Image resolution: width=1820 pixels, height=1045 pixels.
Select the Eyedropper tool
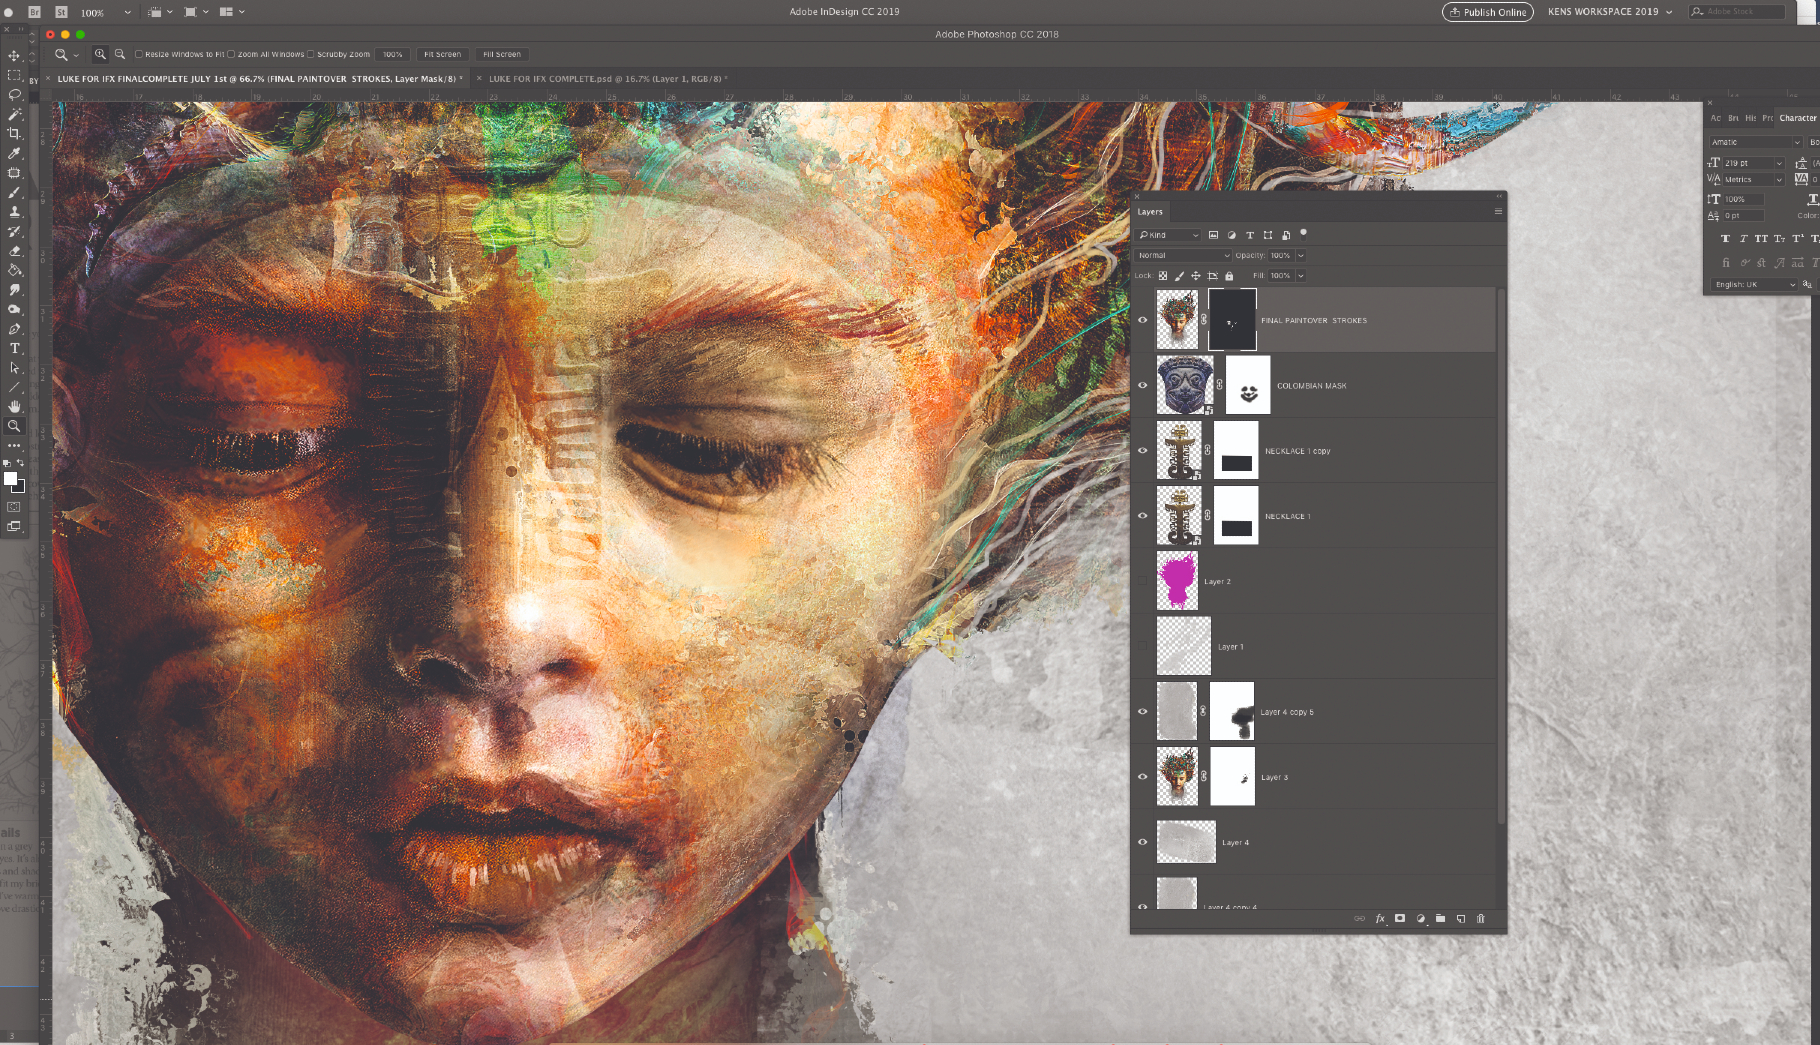tap(14, 153)
